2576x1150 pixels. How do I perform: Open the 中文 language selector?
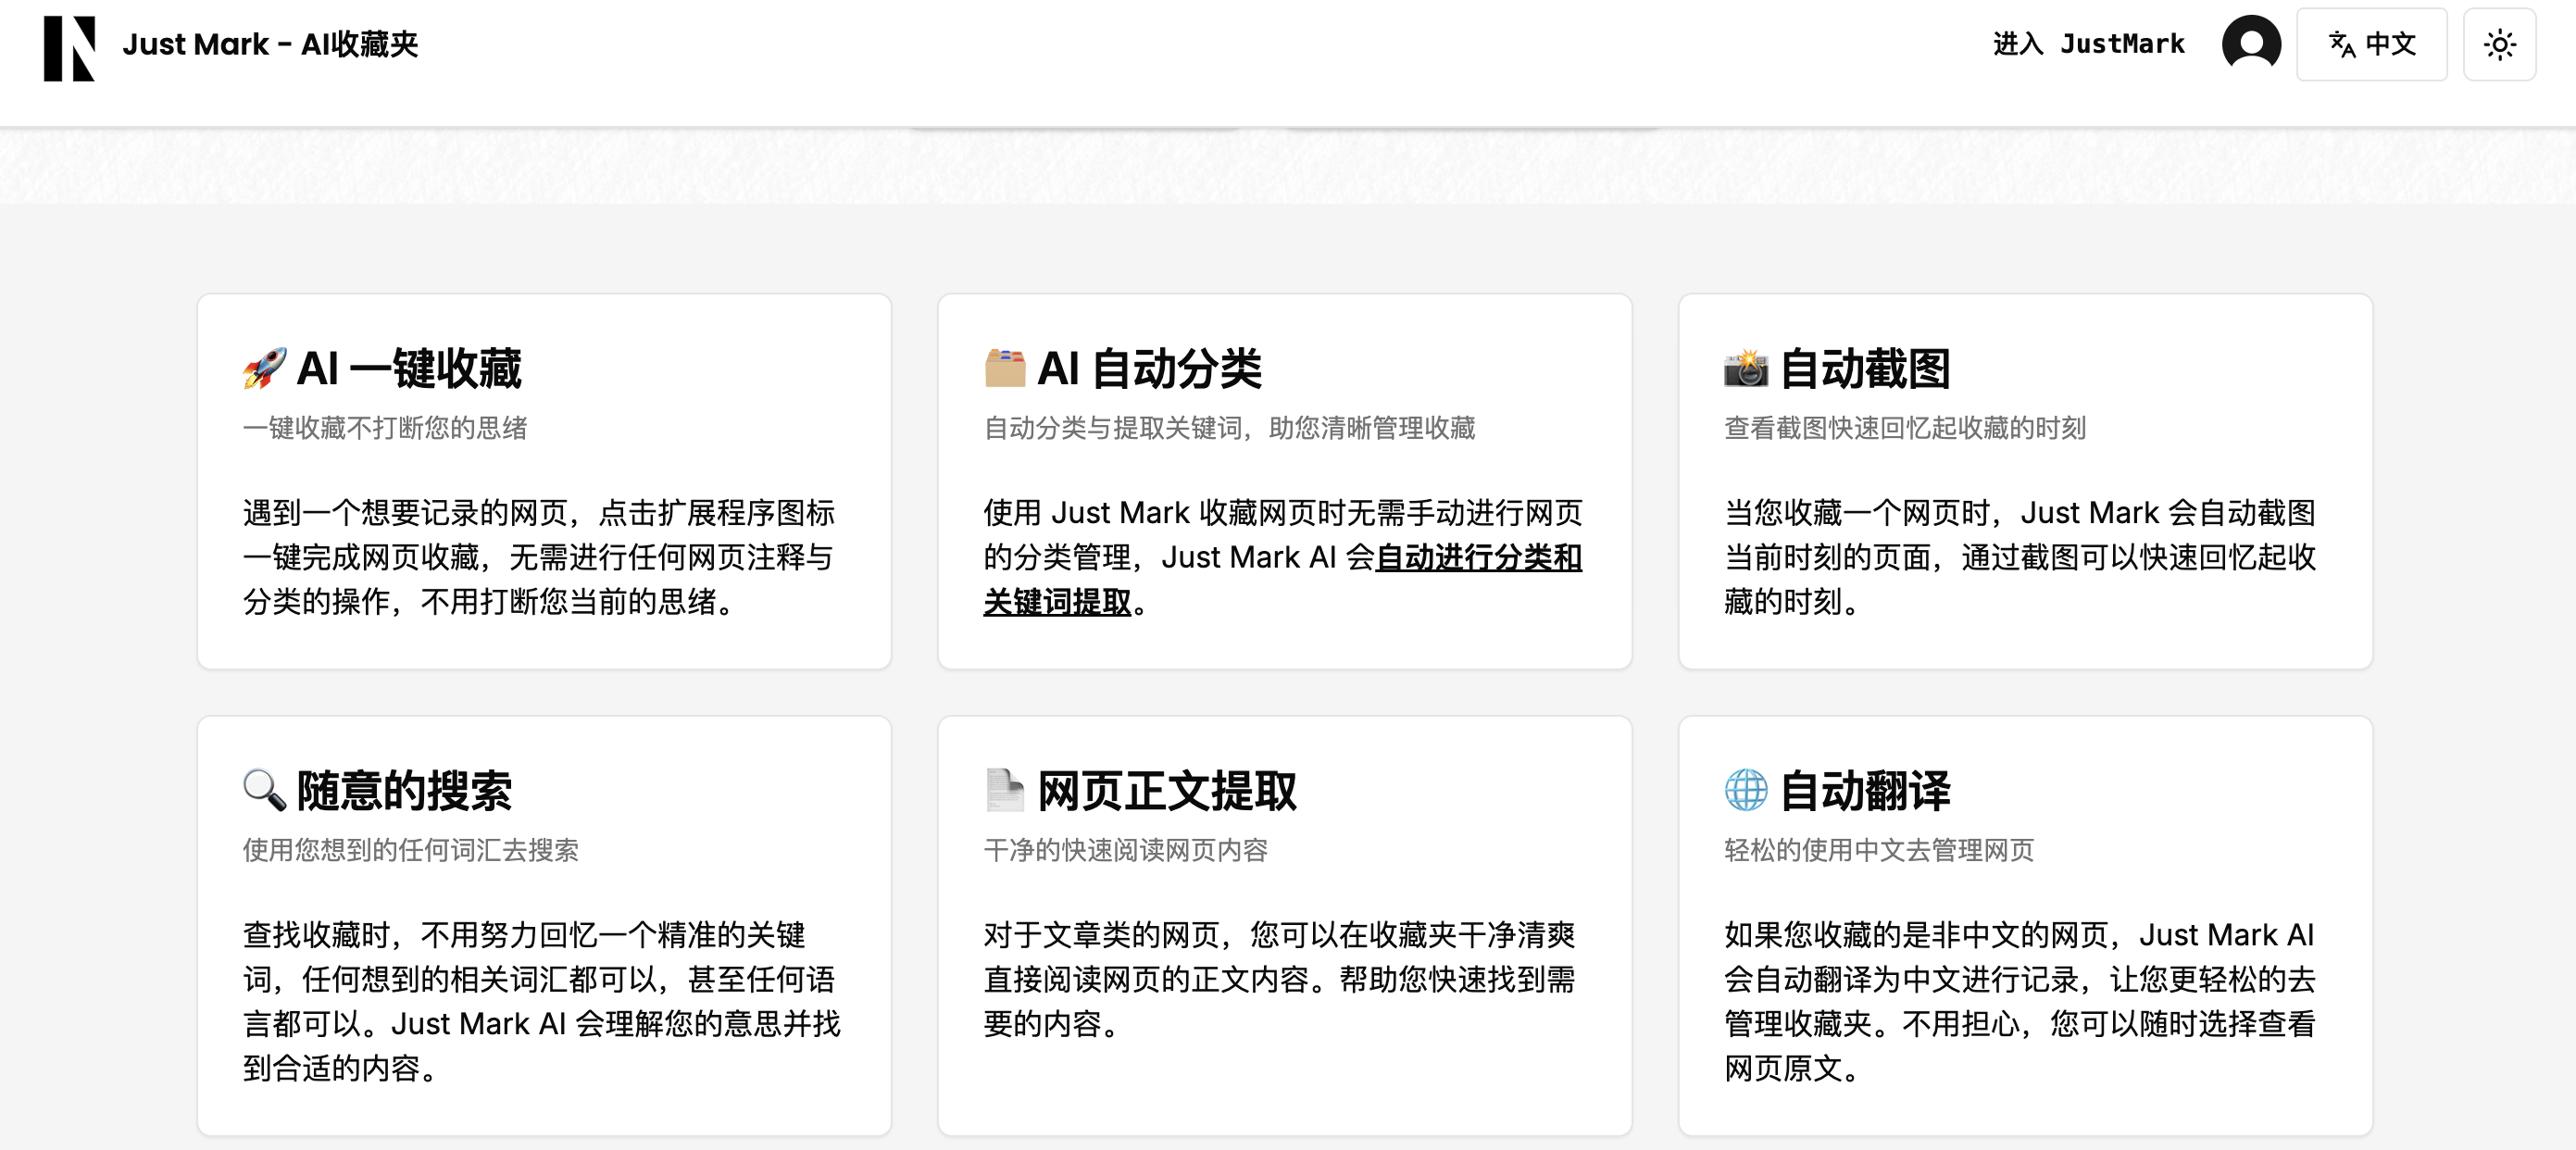(2371, 44)
